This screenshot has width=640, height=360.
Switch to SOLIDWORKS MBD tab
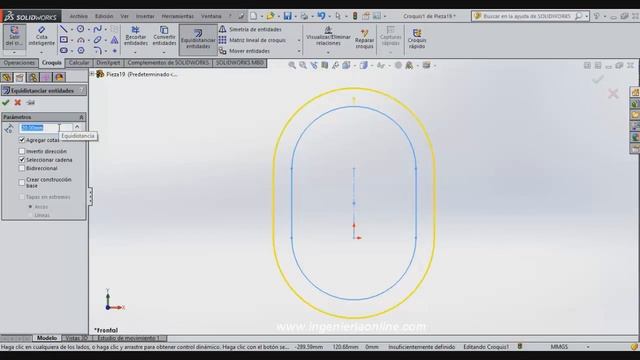click(x=240, y=63)
